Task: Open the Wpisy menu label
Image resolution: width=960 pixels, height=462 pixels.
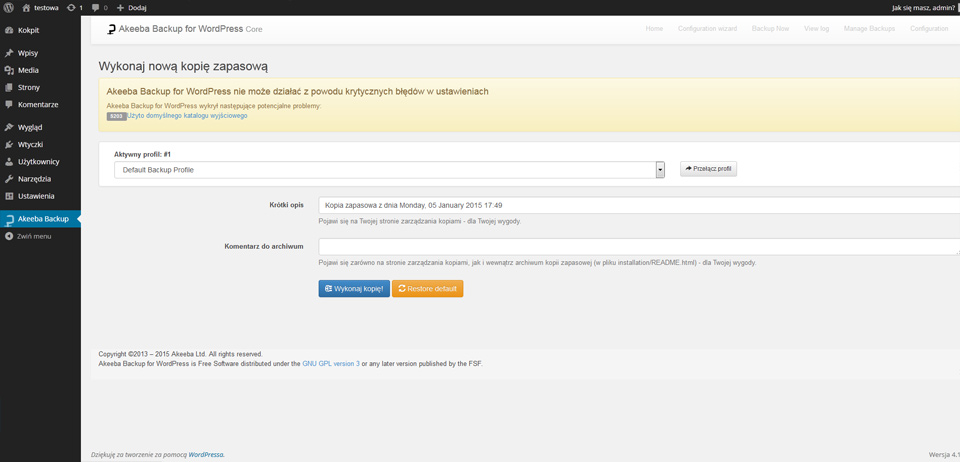Action: coord(28,53)
